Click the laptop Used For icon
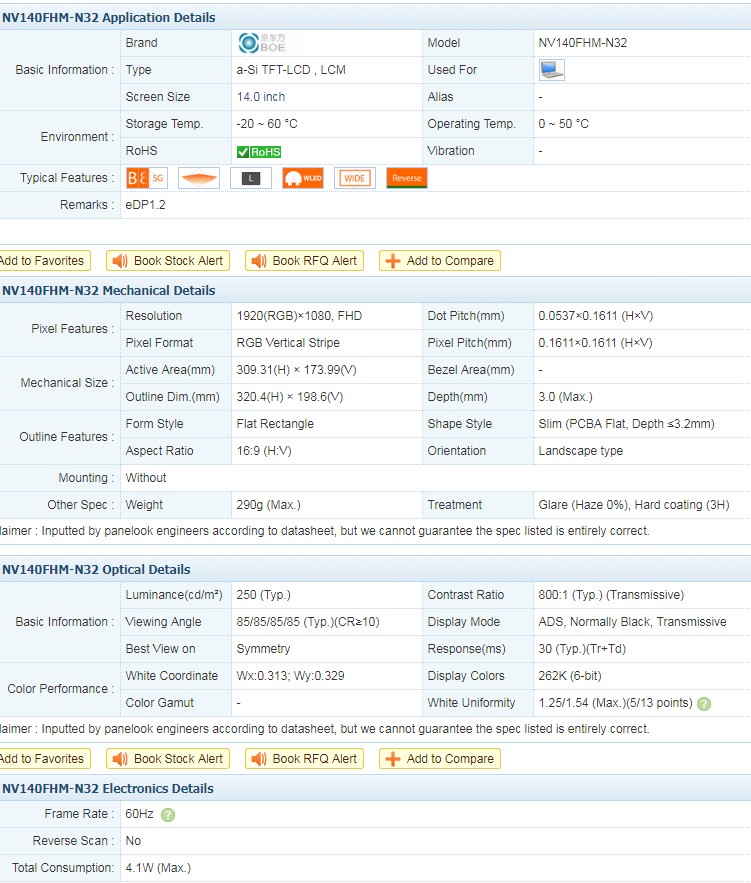751x883 pixels. click(551, 70)
